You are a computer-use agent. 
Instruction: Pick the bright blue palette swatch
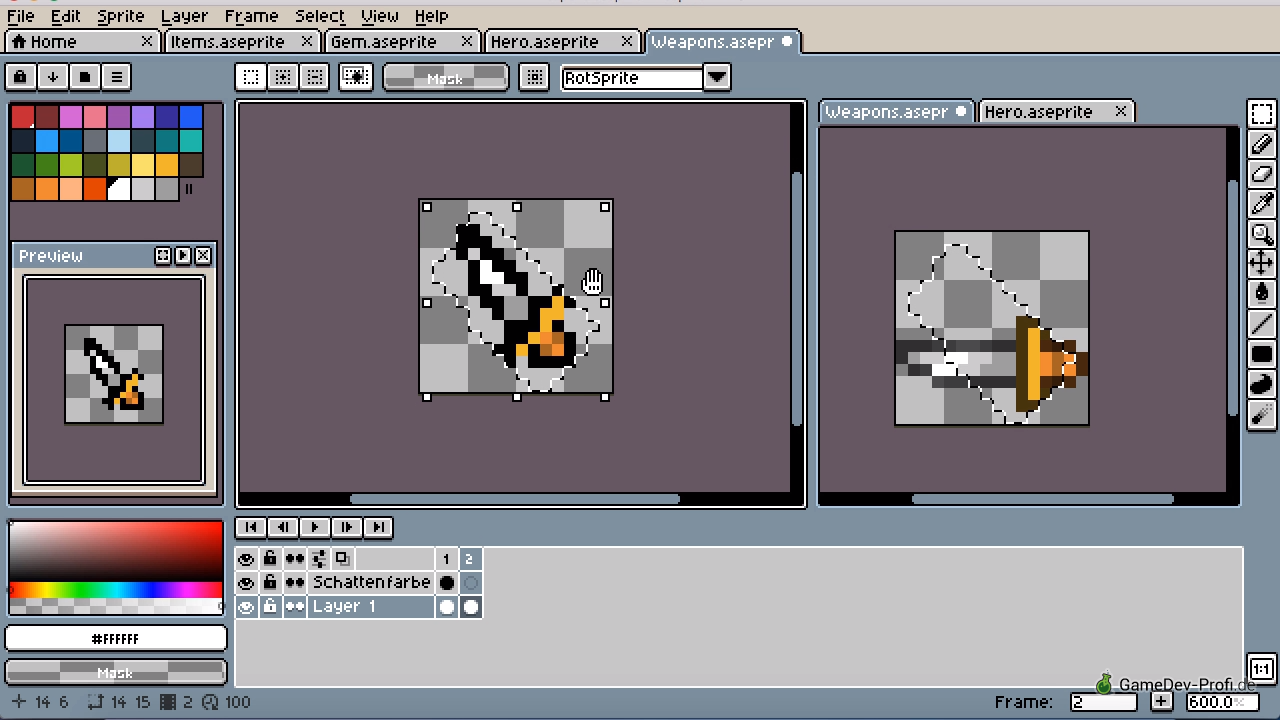[x=191, y=117]
